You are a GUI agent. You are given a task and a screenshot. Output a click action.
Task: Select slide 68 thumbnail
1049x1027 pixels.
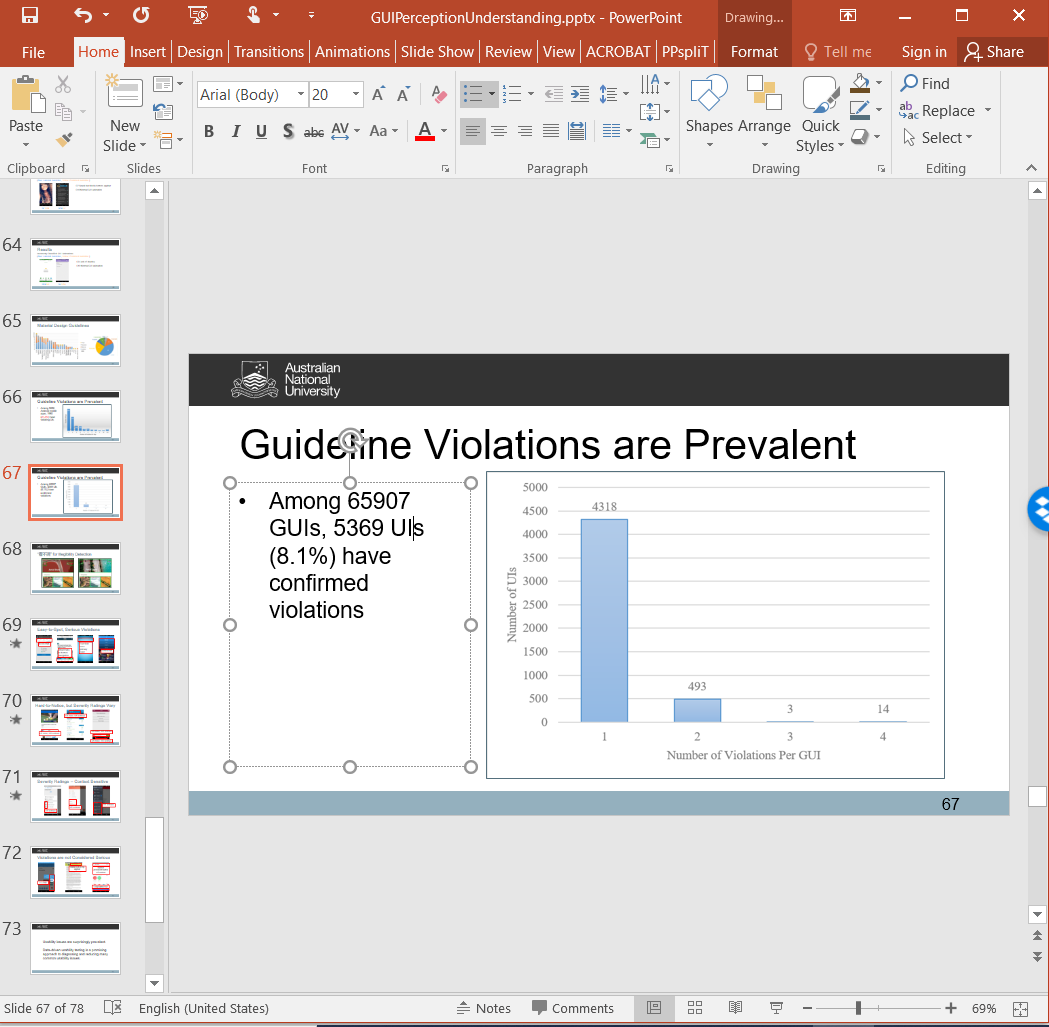76,568
